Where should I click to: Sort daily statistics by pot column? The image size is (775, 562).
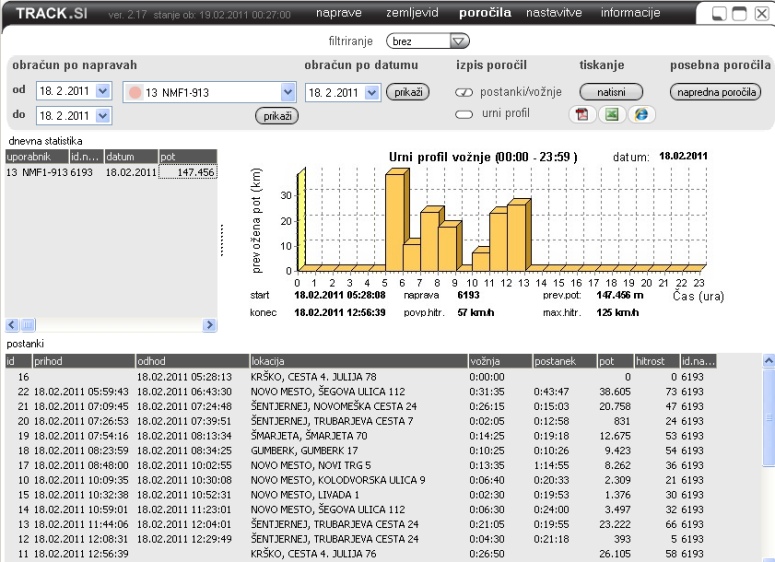188,157
